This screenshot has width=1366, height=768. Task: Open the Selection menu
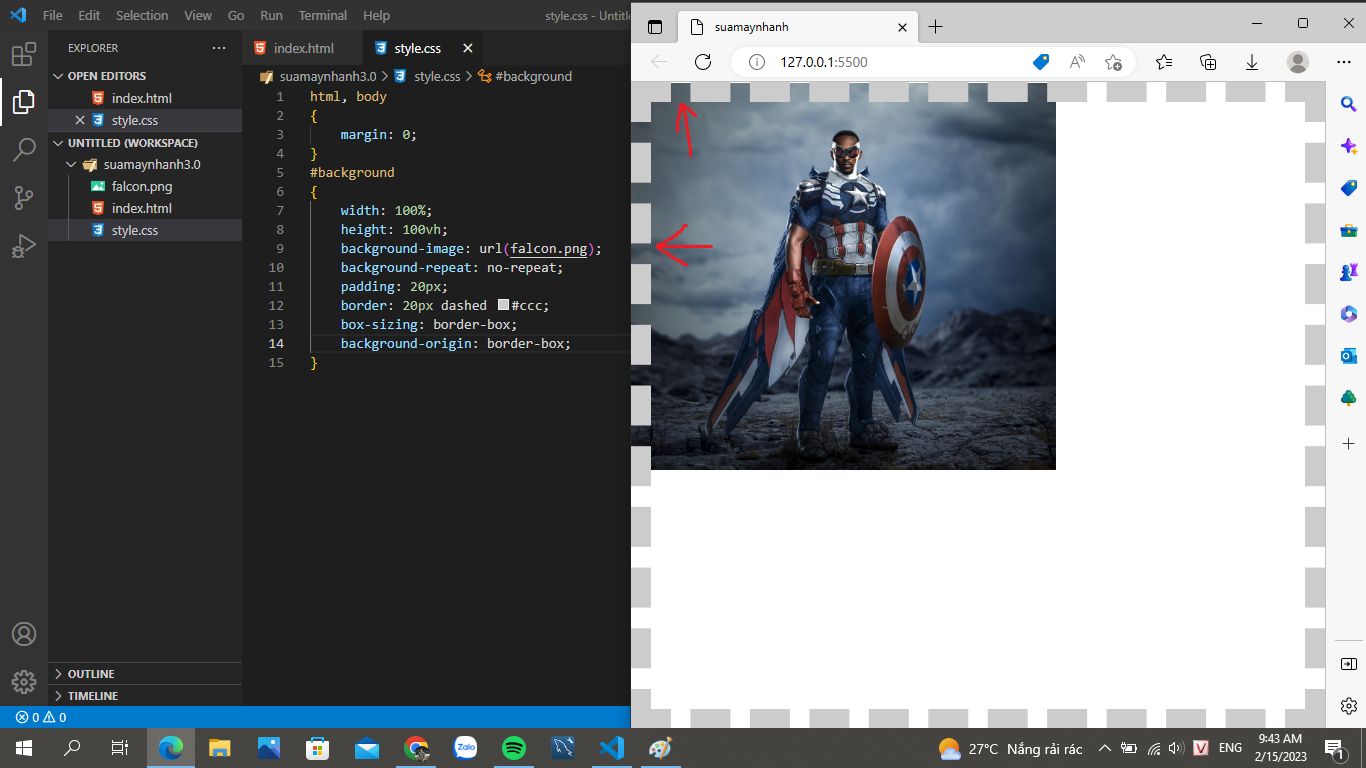[x=142, y=16]
